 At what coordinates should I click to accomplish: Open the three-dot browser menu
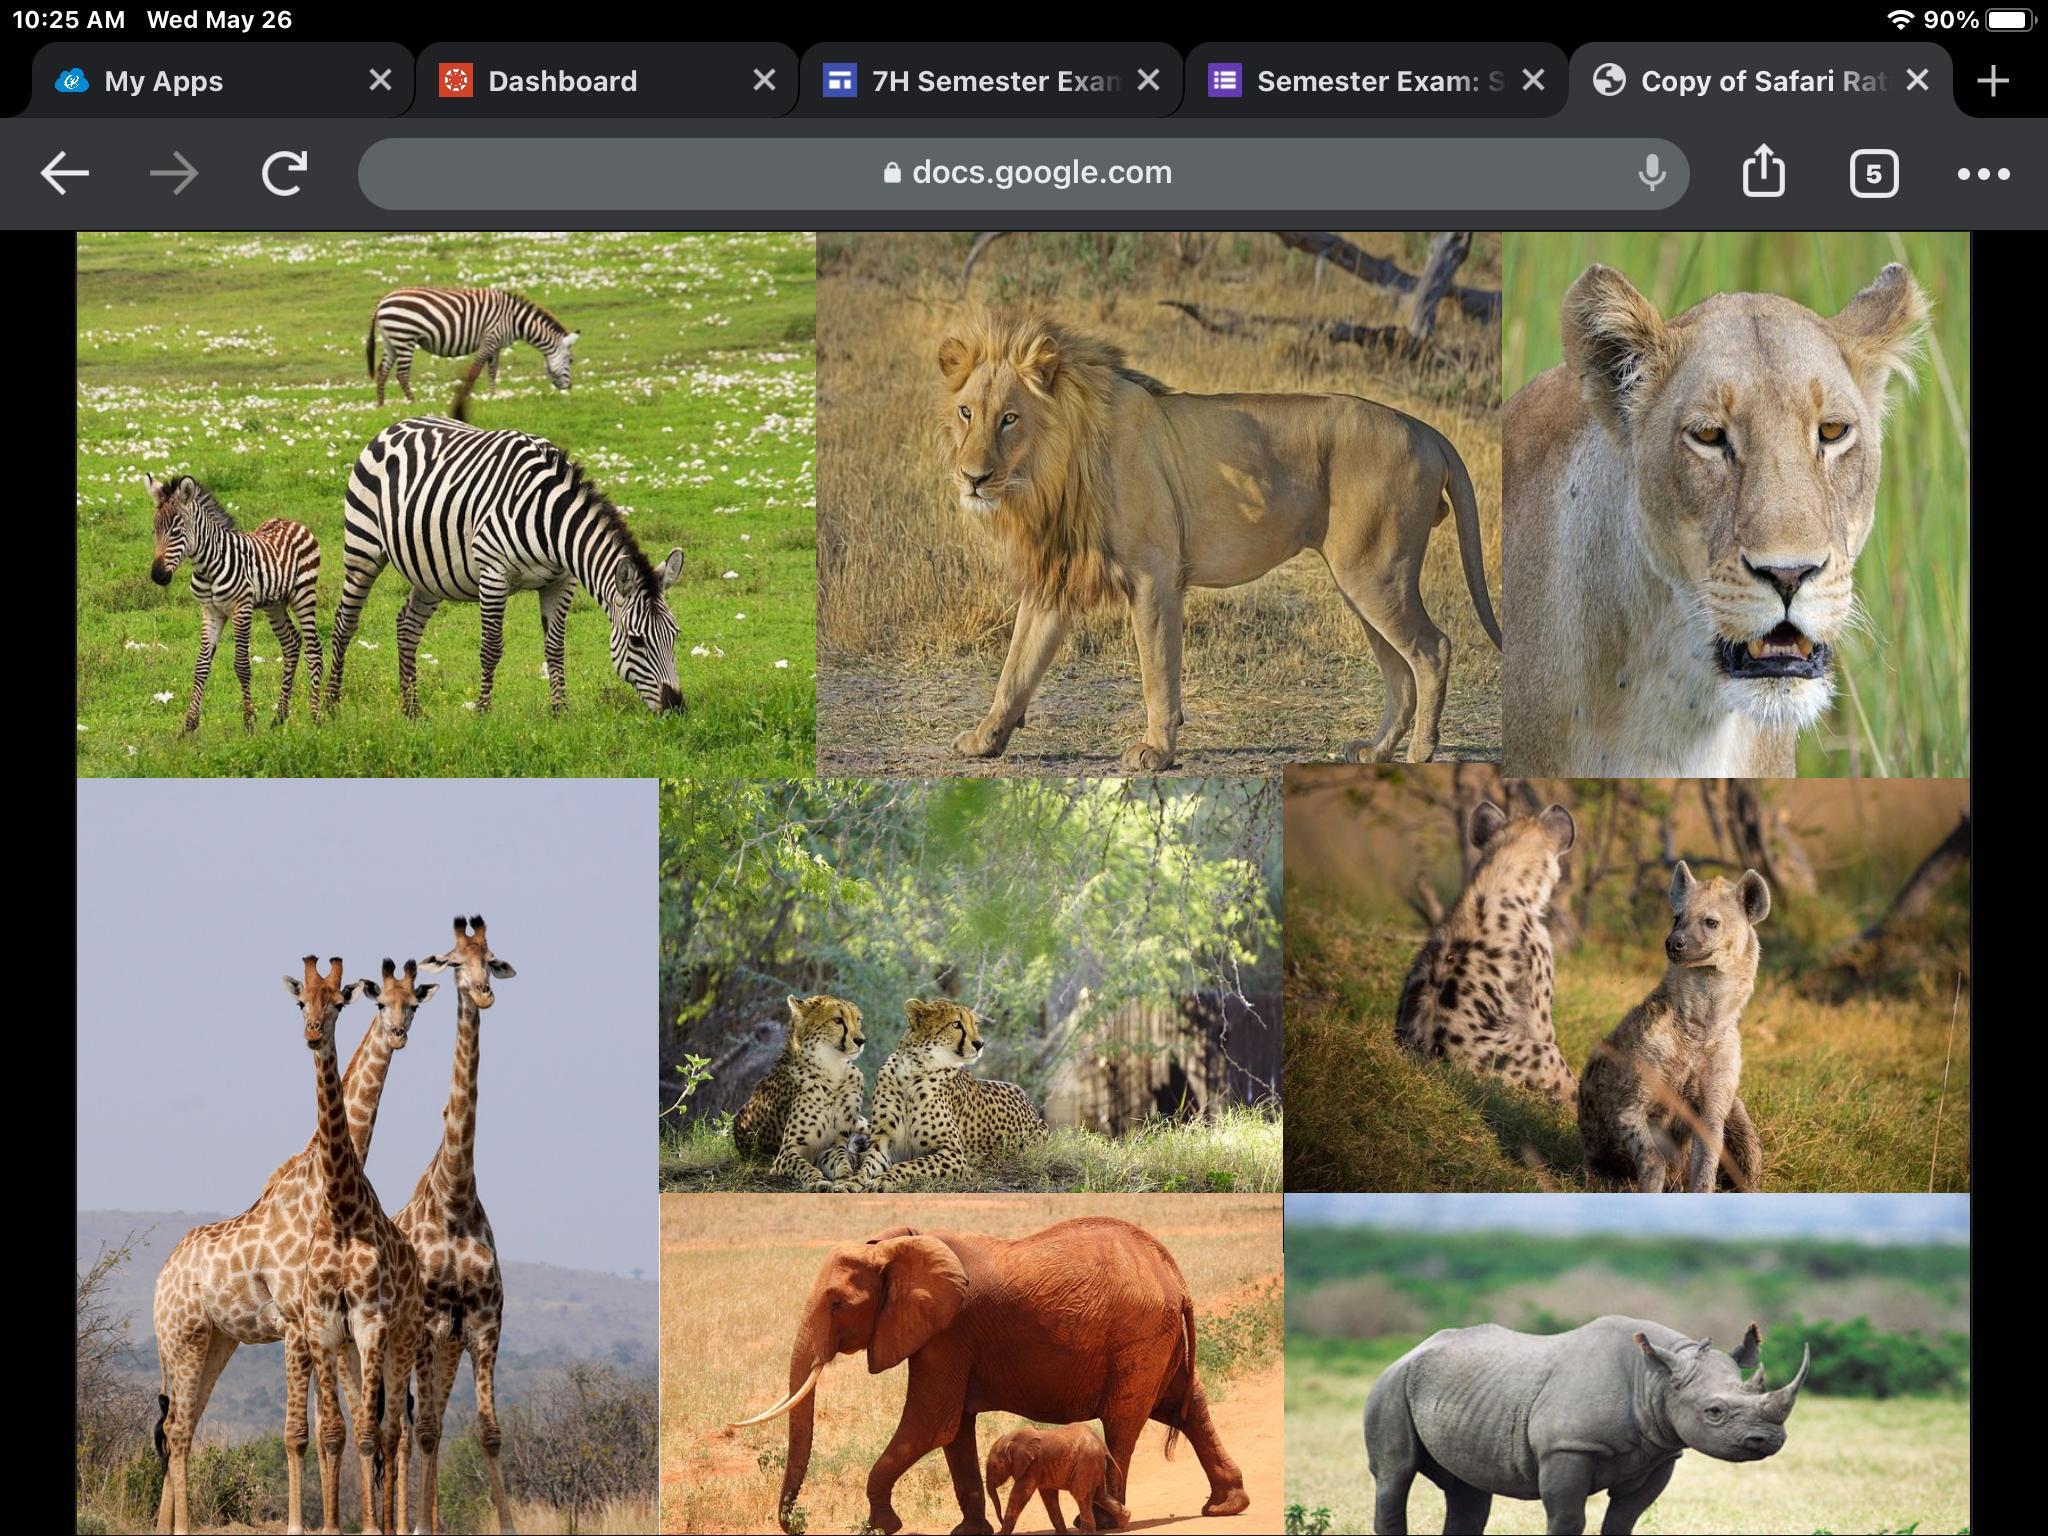(1983, 174)
